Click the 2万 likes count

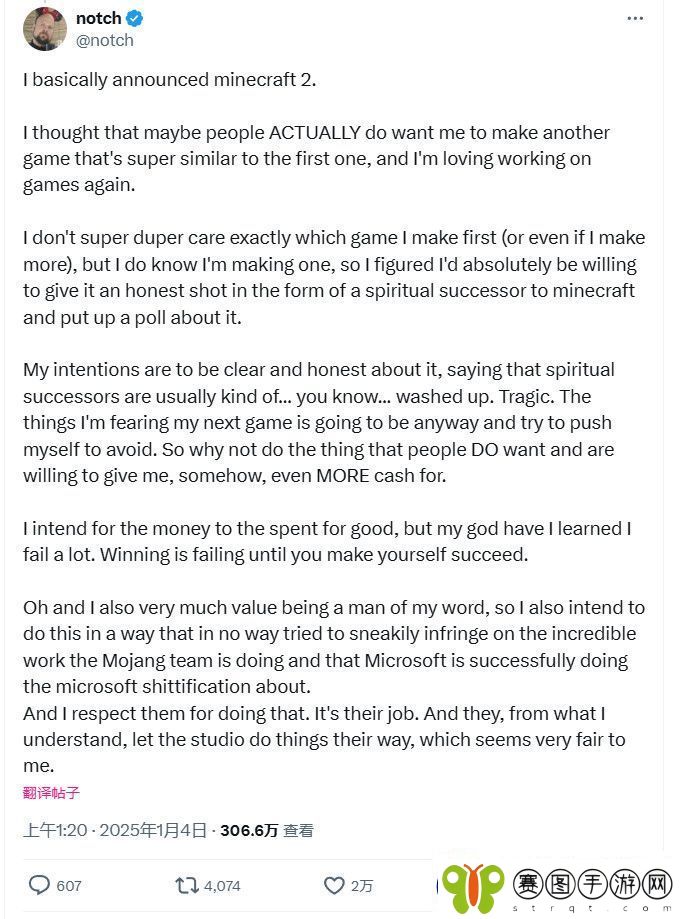(362, 886)
